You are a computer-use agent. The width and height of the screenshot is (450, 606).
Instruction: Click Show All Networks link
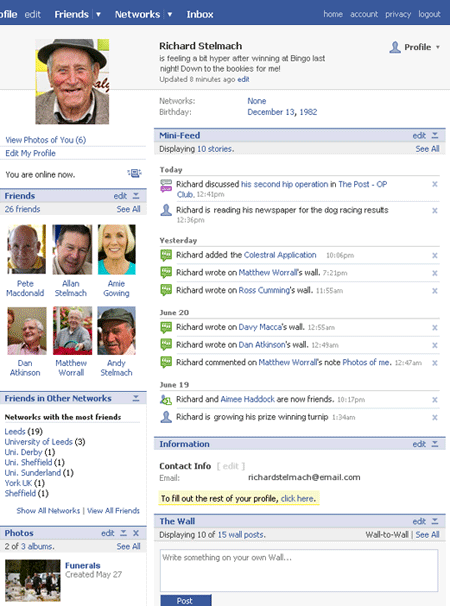pyautogui.click(x=48, y=511)
